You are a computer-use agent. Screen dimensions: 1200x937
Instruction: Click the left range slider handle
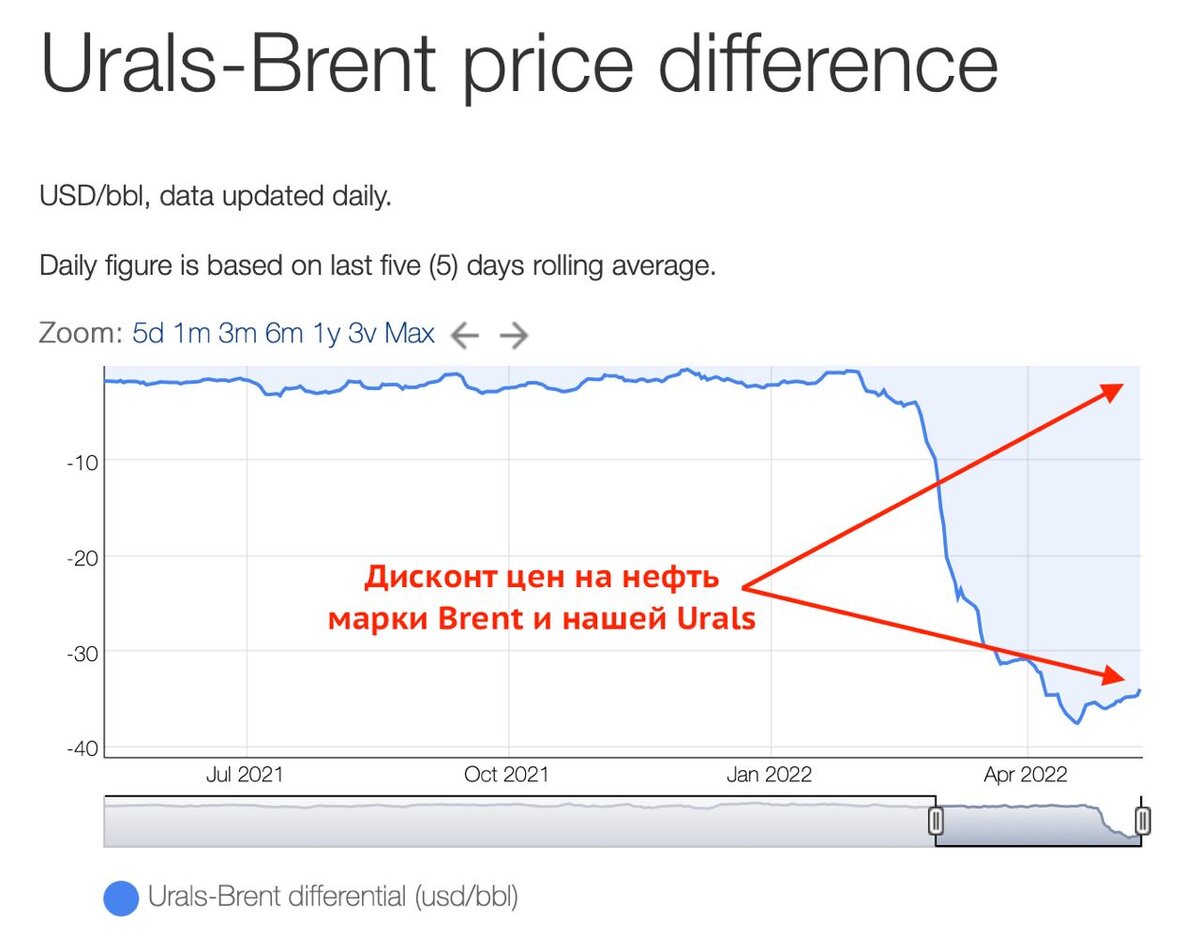pos(936,822)
